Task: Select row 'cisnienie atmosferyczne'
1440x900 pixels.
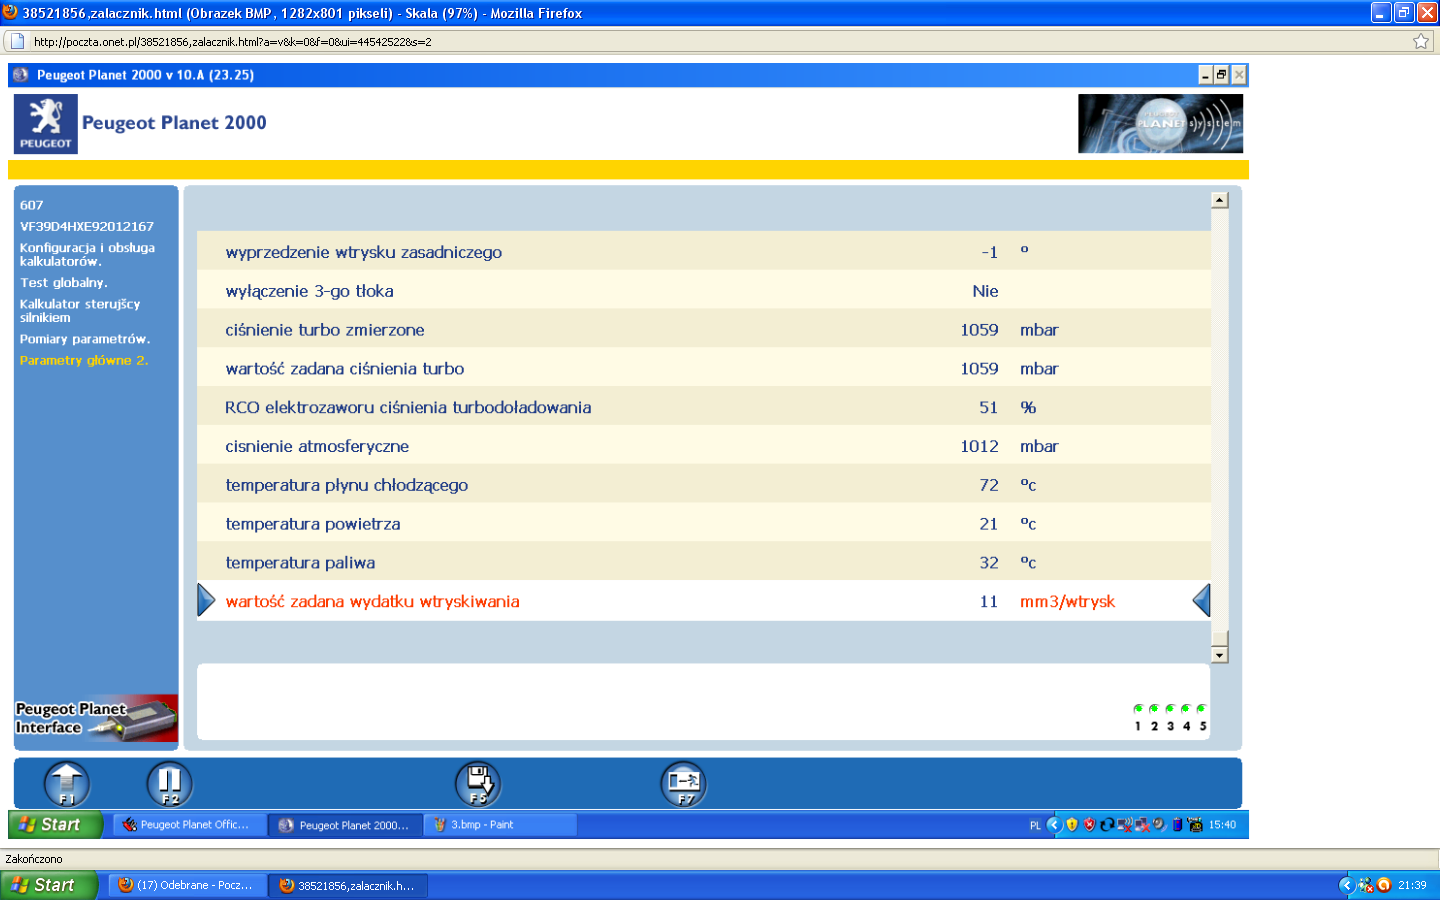Action: click(x=704, y=446)
